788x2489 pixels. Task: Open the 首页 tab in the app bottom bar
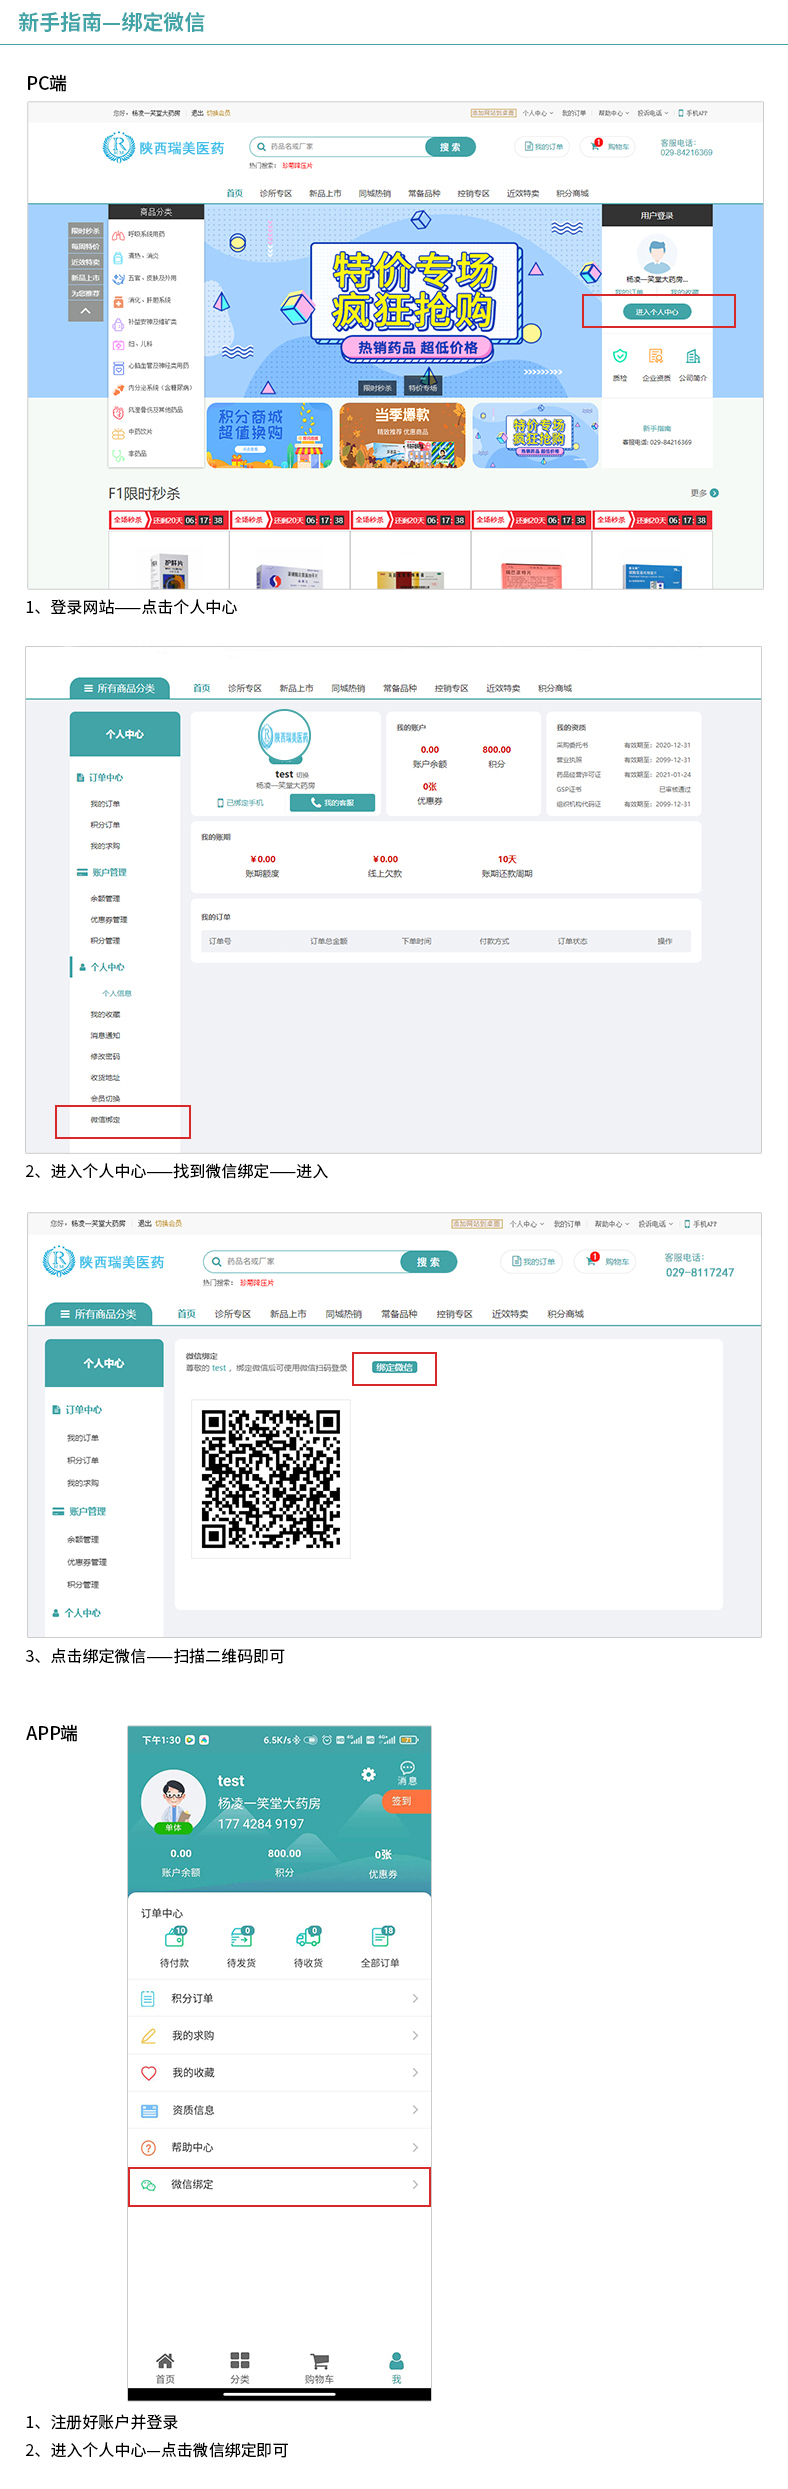tap(165, 2368)
